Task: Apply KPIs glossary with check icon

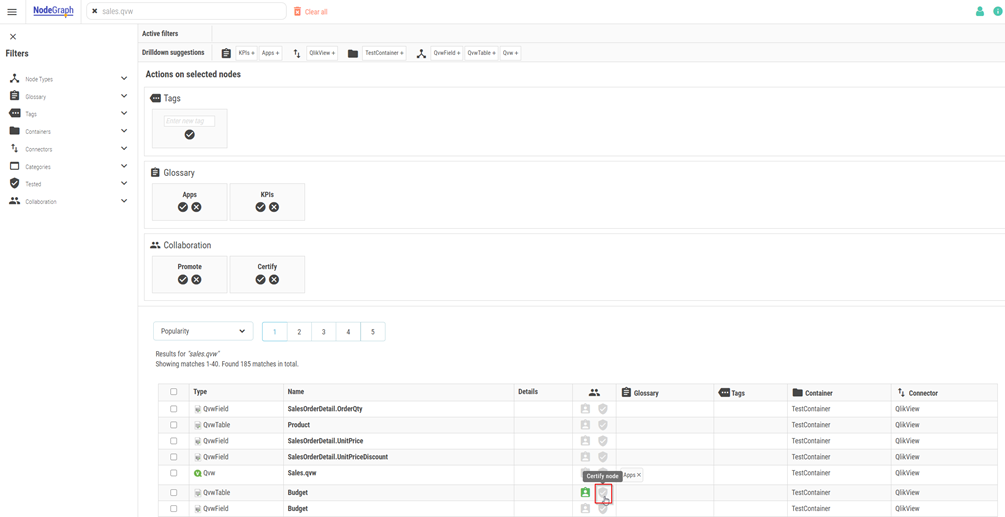Action: coord(260,207)
